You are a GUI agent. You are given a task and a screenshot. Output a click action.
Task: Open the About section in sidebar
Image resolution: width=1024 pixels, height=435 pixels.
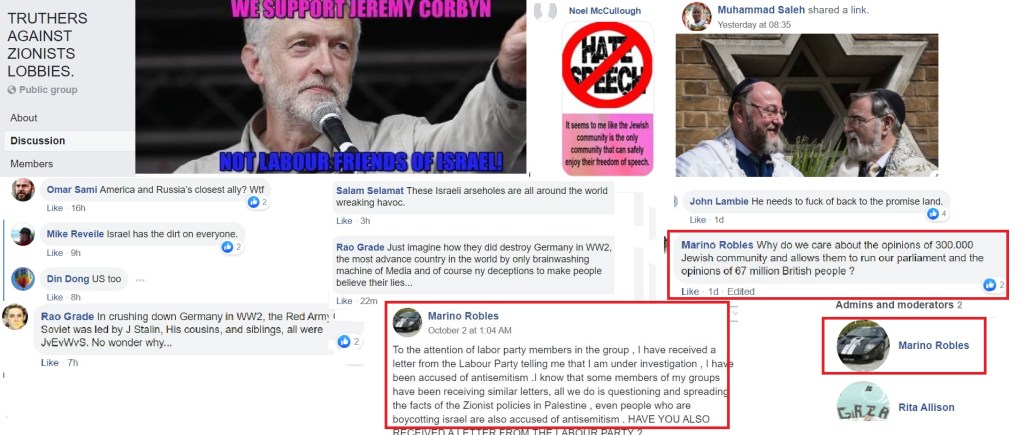coord(24,118)
